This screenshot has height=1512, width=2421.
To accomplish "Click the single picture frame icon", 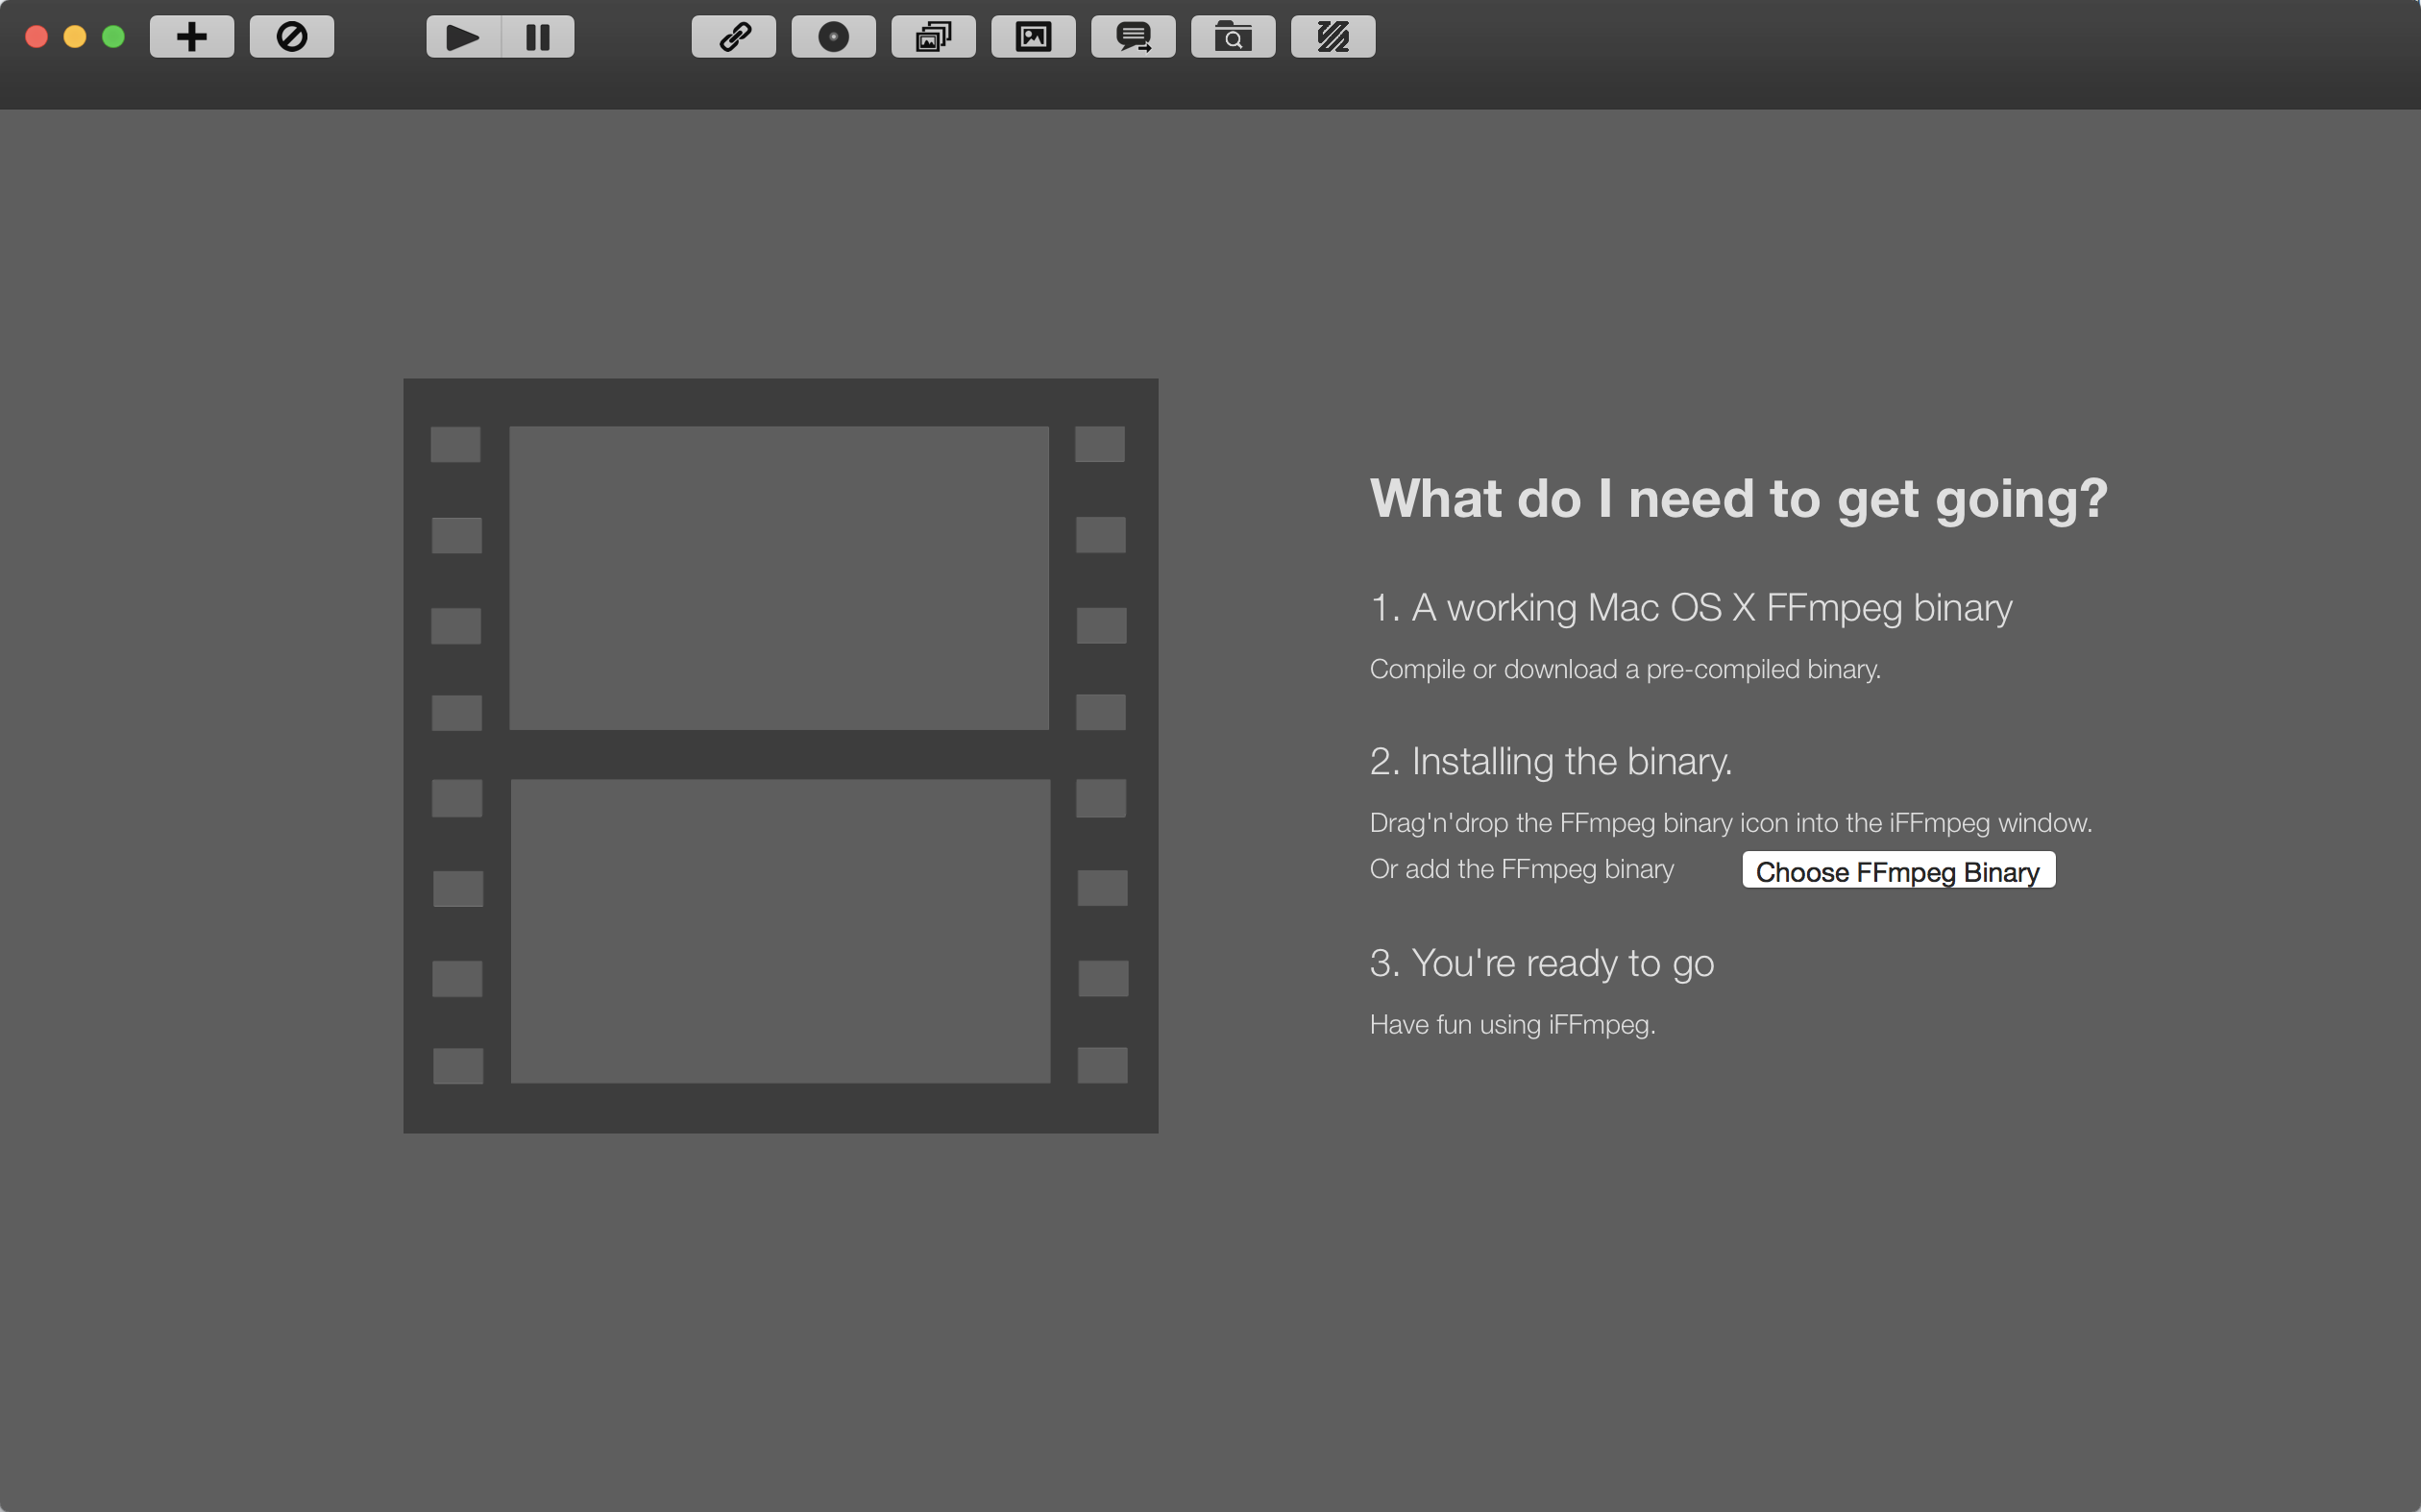I will pyautogui.click(x=1033, y=37).
